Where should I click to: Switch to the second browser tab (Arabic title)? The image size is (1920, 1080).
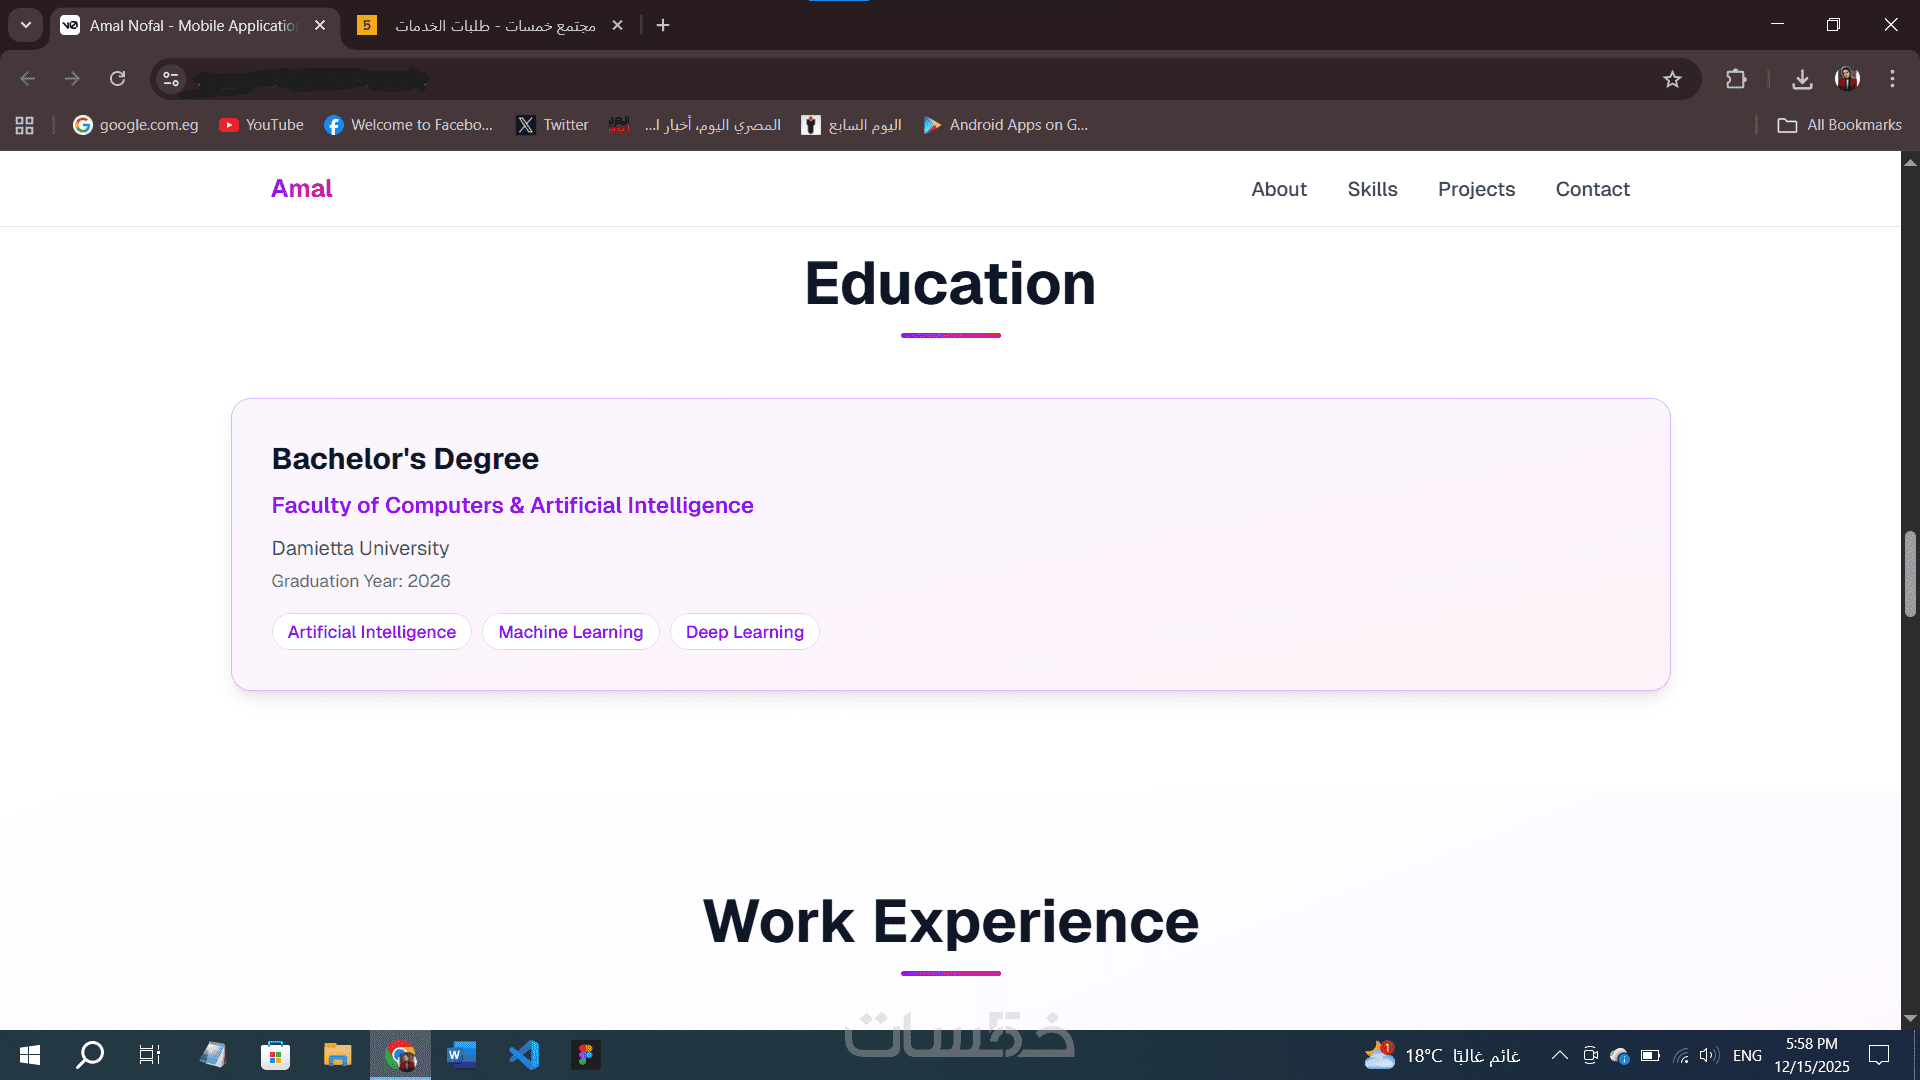(494, 25)
